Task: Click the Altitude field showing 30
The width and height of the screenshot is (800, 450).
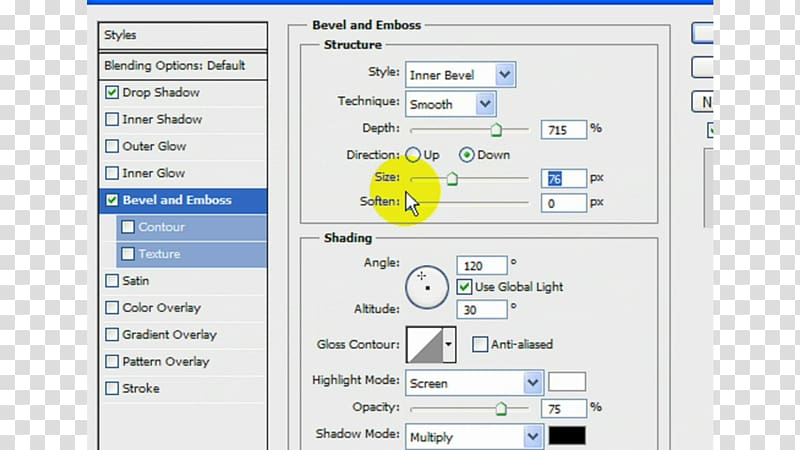Action: click(x=482, y=310)
